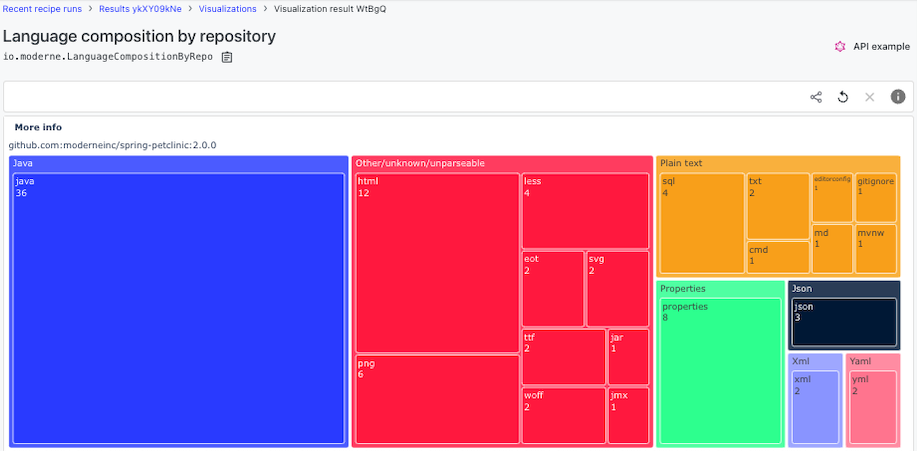This screenshot has width=917, height=451.
Task: Click the reset/undo circular arrow icon
Action: [843, 97]
